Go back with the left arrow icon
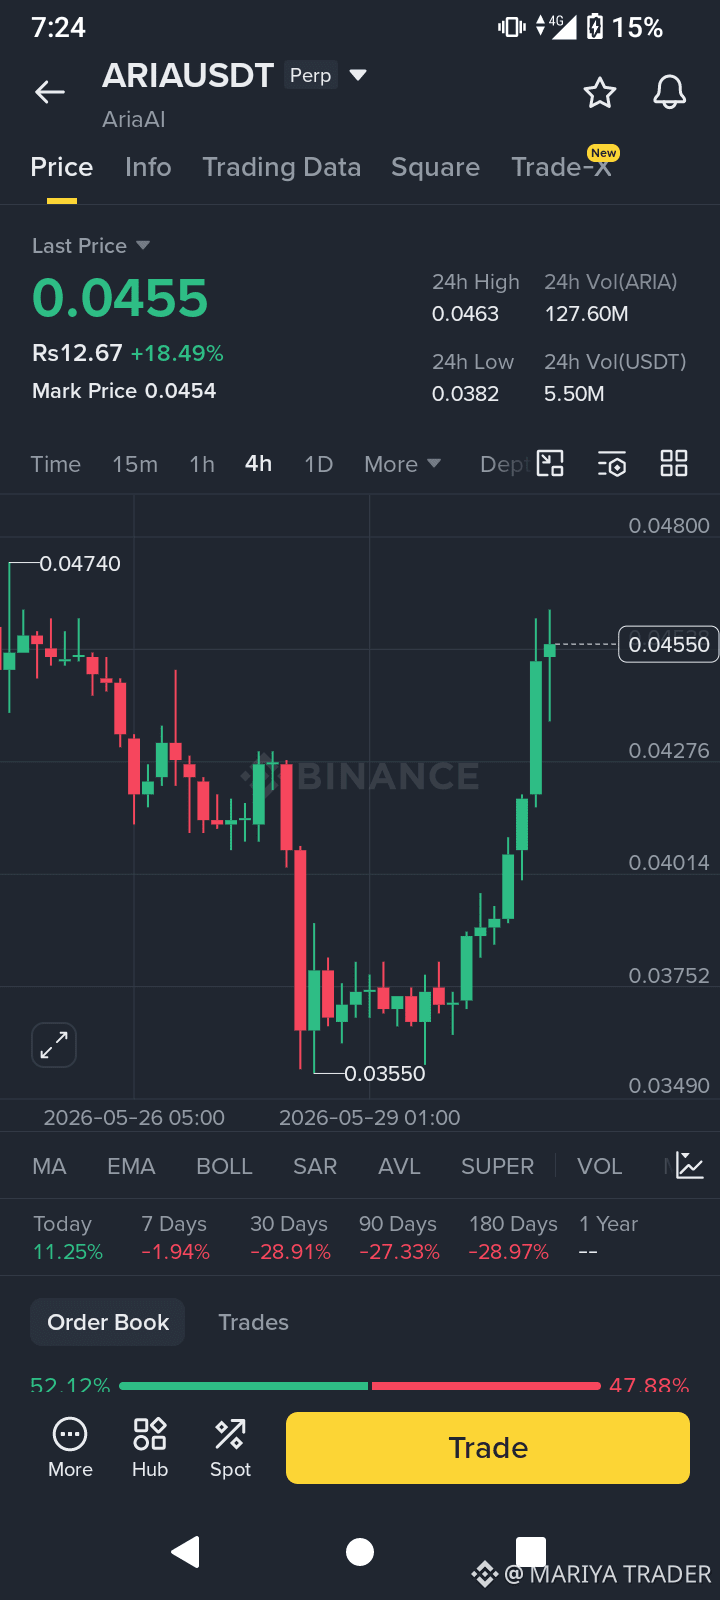Screen dimensions: 720x1600 pyautogui.click(x=50, y=93)
